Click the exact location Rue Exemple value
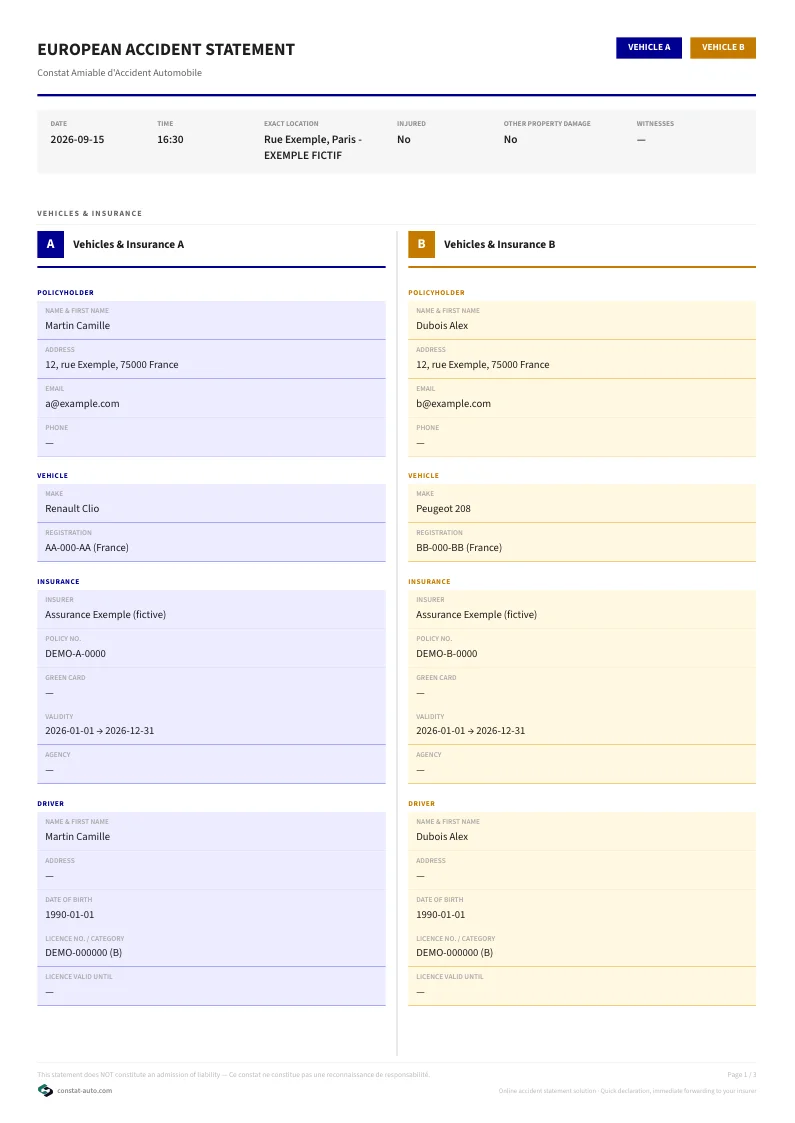 (313, 148)
